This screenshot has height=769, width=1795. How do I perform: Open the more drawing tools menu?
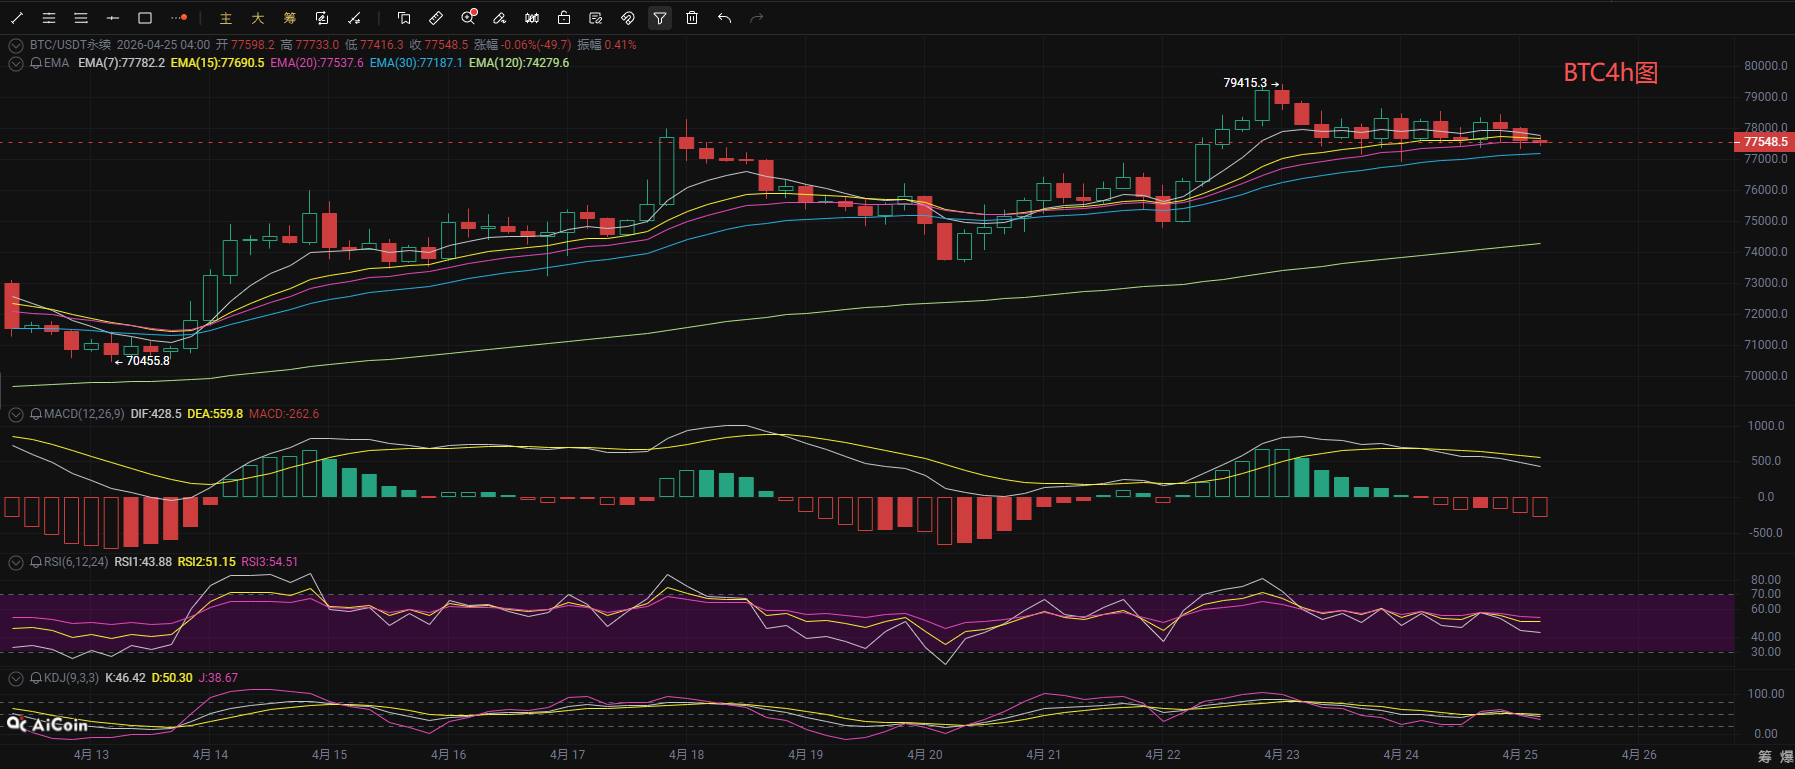(179, 18)
